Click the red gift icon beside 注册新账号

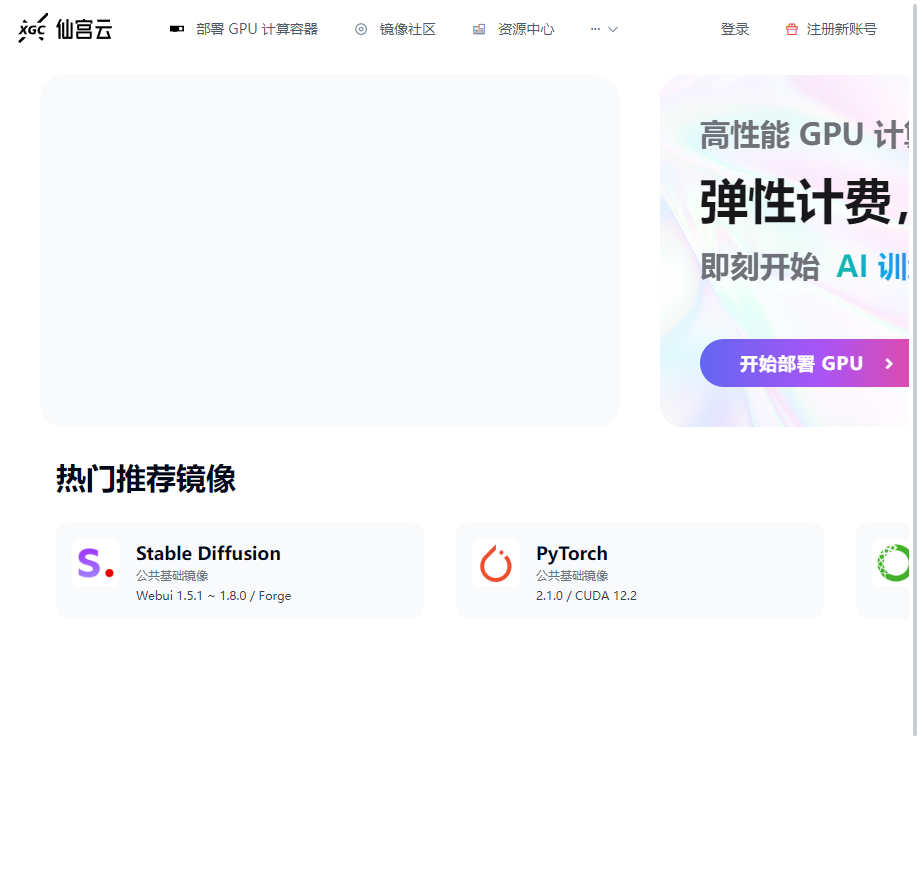point(792,29)
